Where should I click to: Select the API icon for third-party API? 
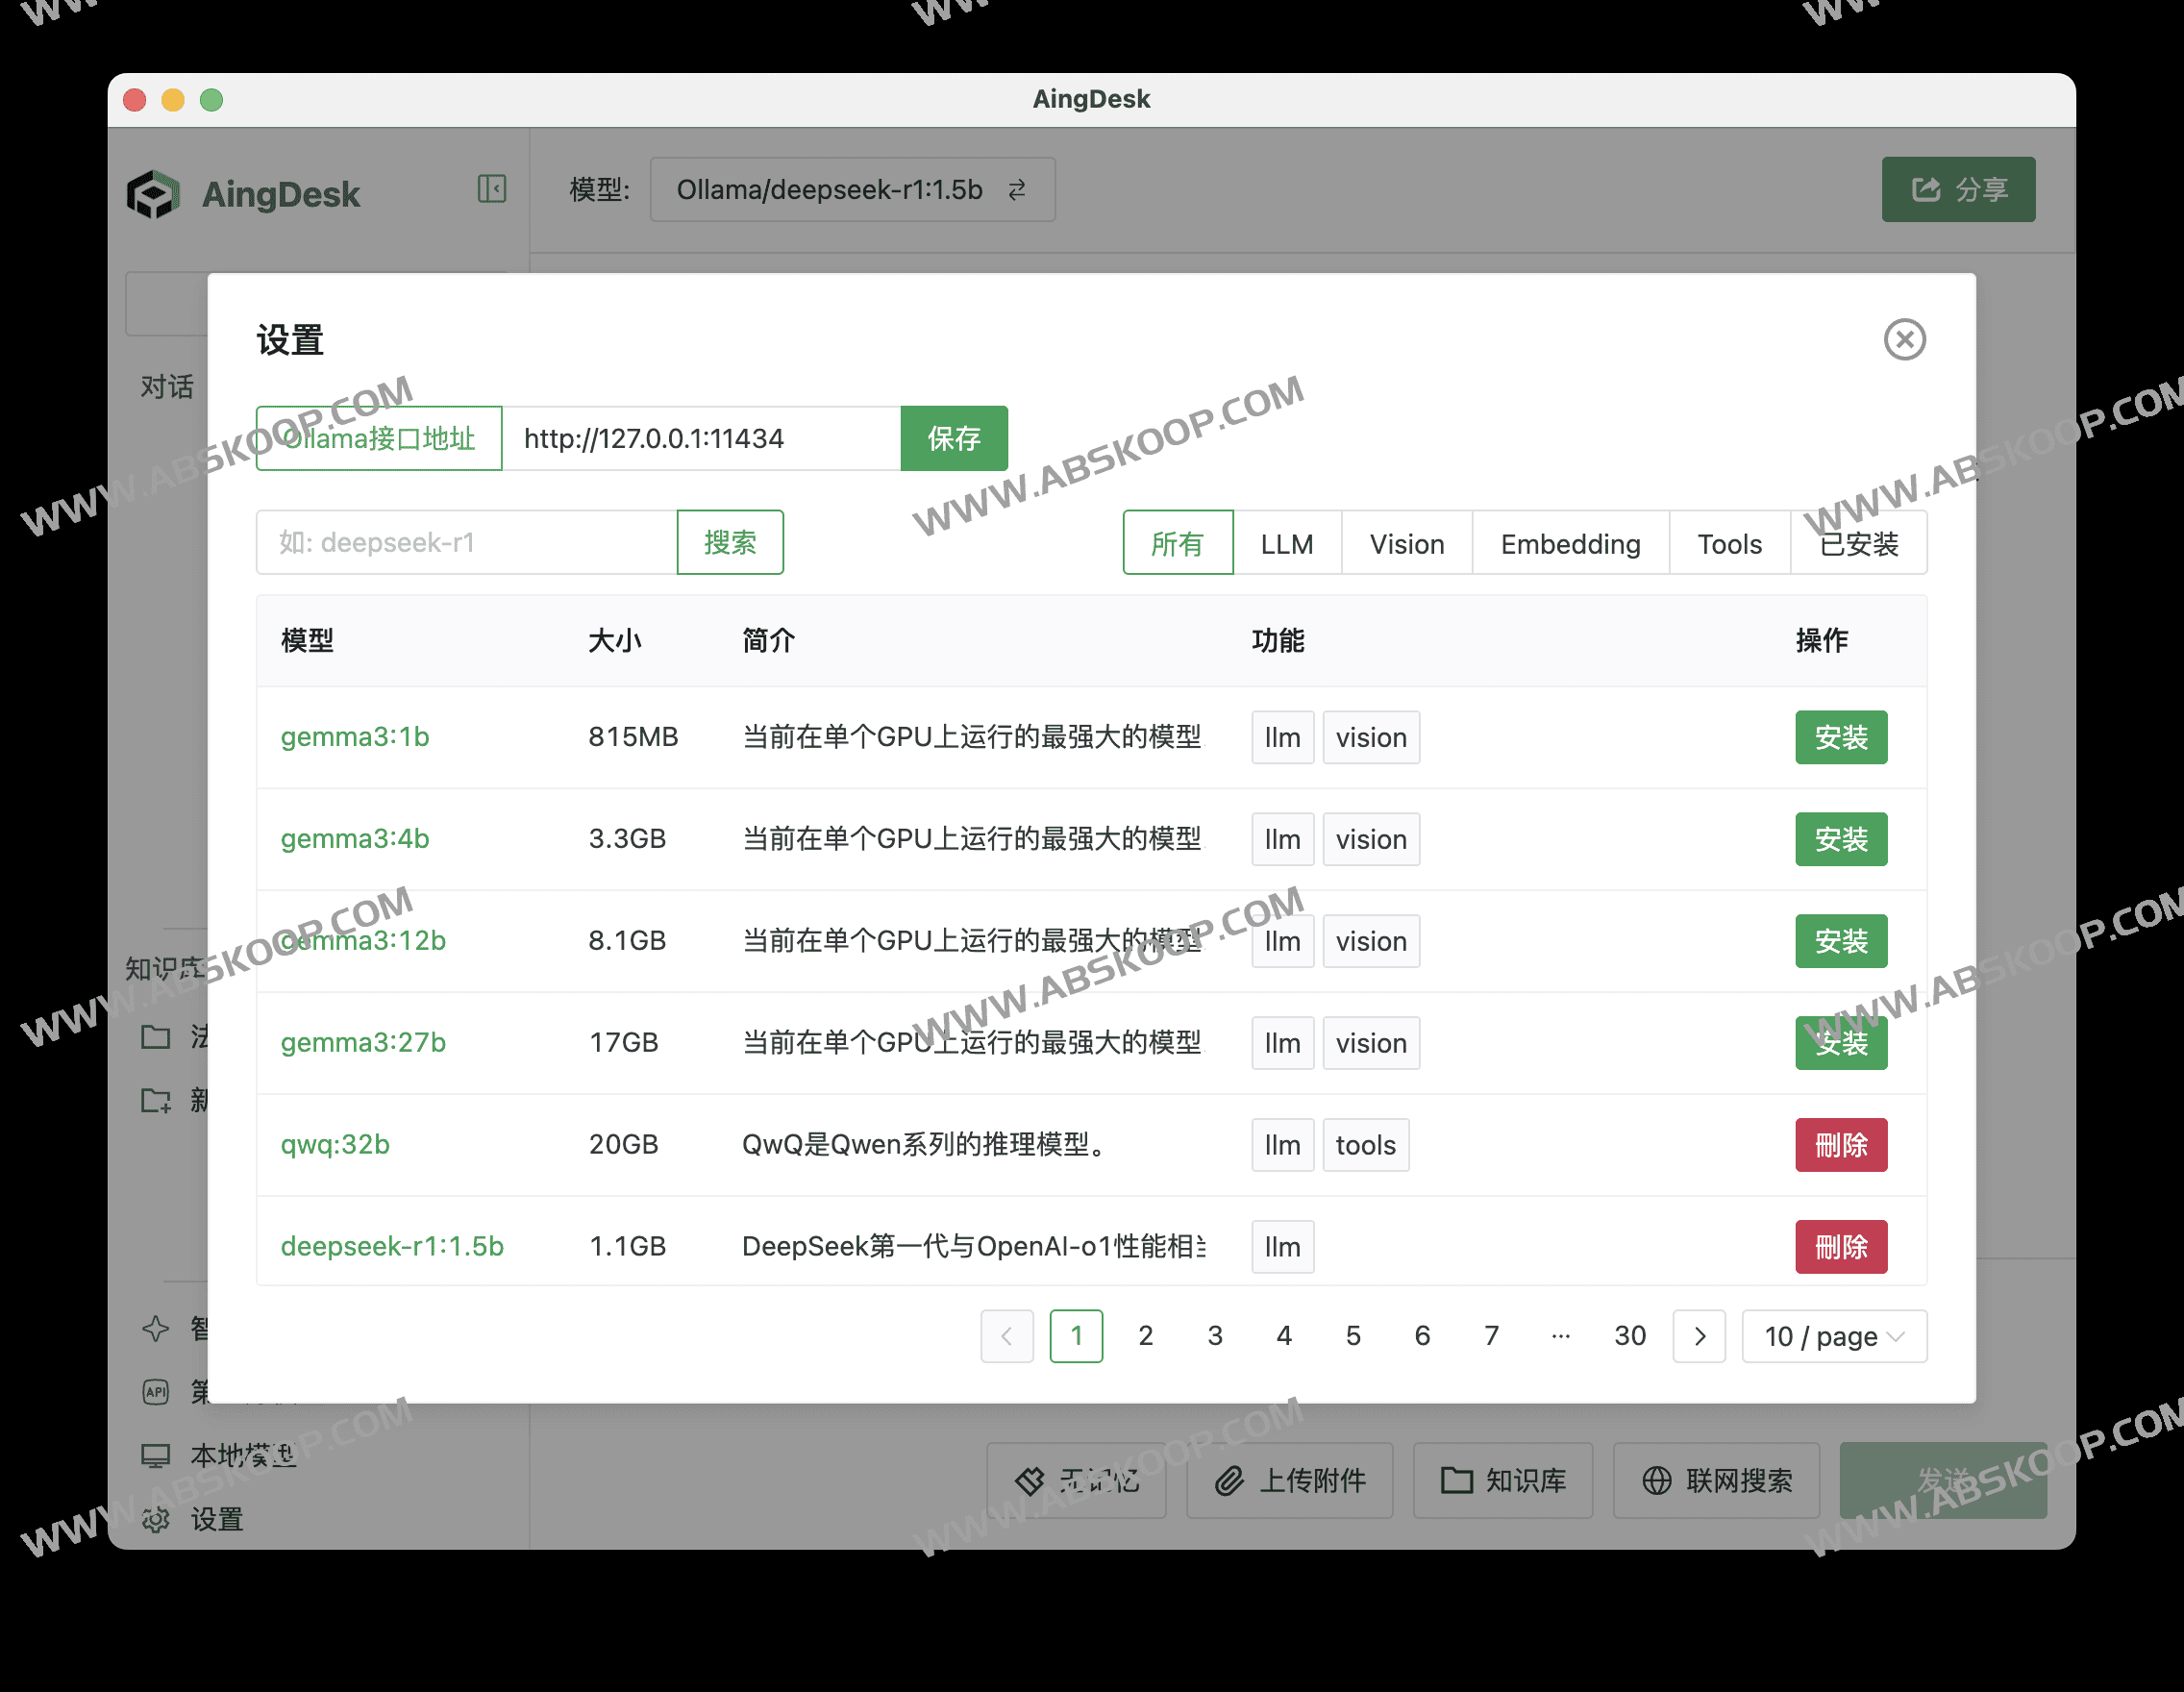(x=157, y=1392)
